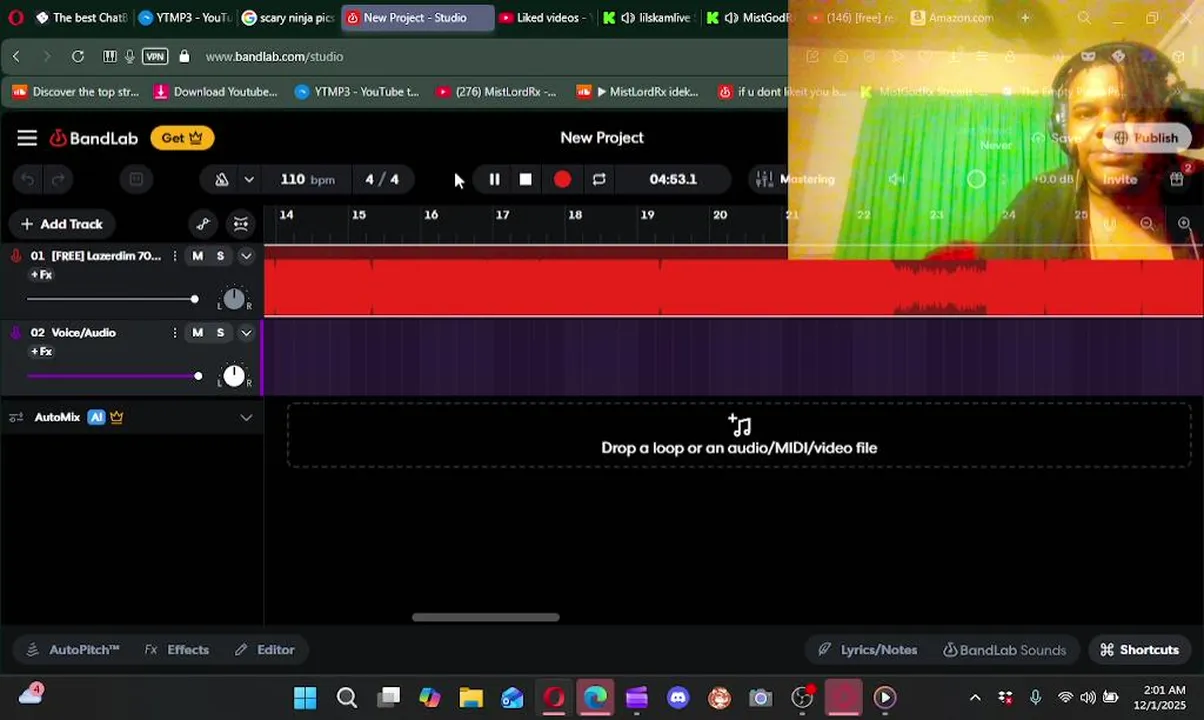Image resolution: width=1204 pixels, height=720 pixels.
Task: Click the Voice/Audio pan knob
Action: [233, 375]
